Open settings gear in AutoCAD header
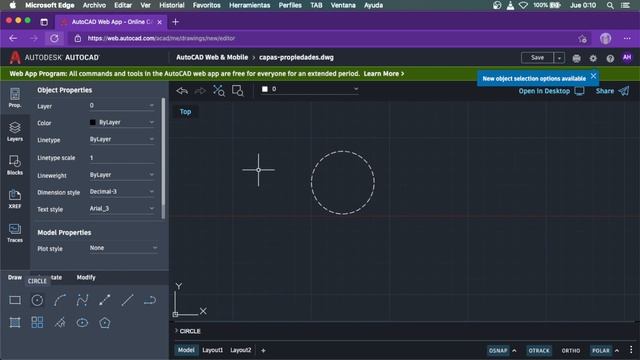 pyautogui.click(x=593, y=58)
